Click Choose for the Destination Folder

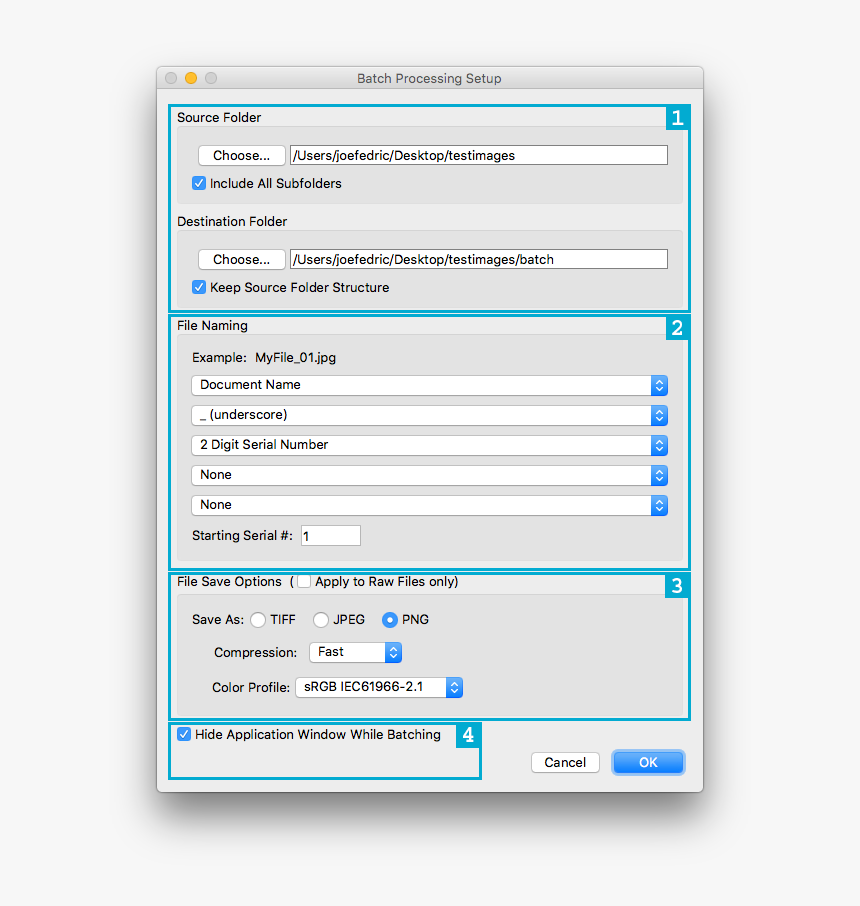click(241, 259)
